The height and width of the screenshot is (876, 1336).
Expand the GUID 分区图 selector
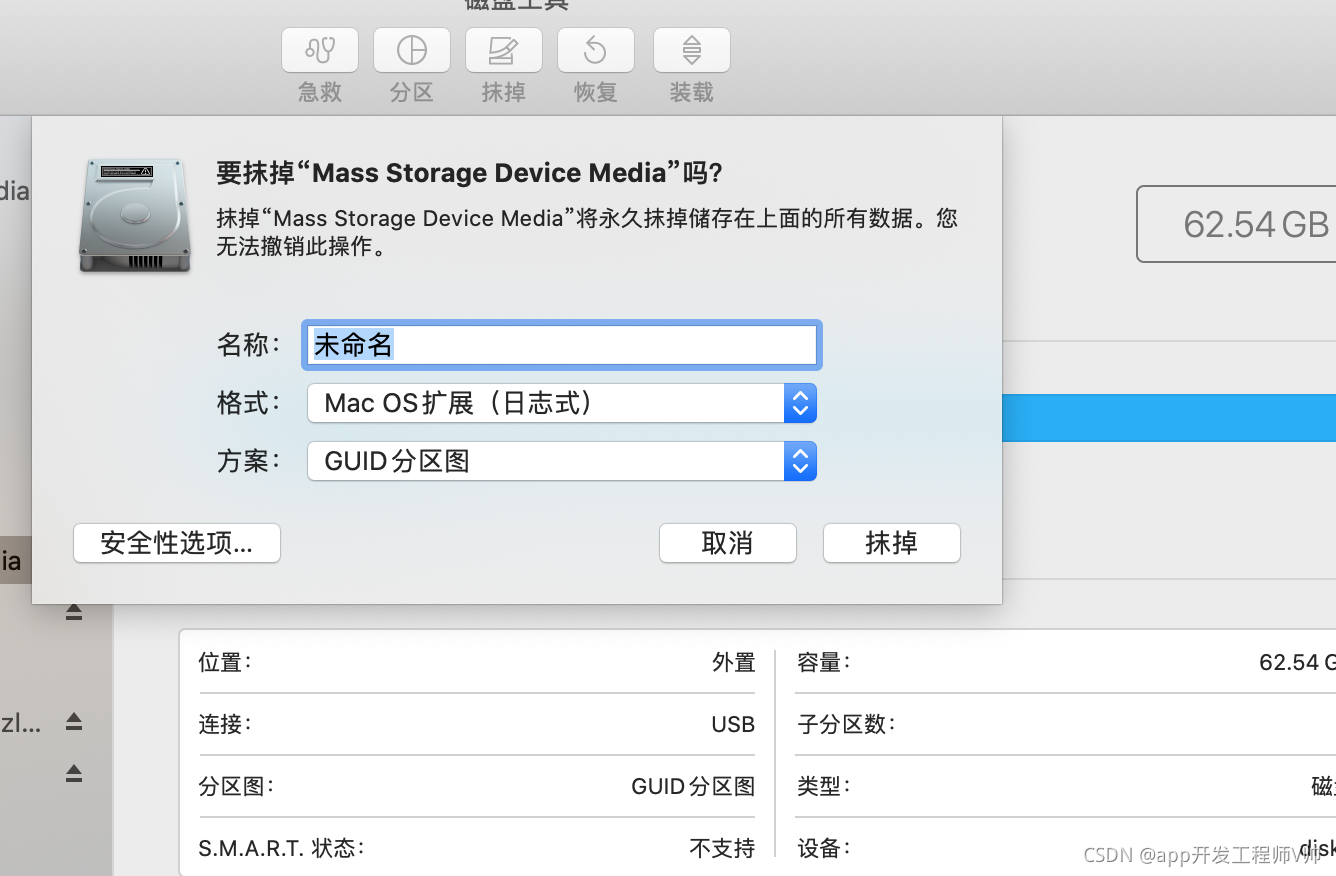800,461
